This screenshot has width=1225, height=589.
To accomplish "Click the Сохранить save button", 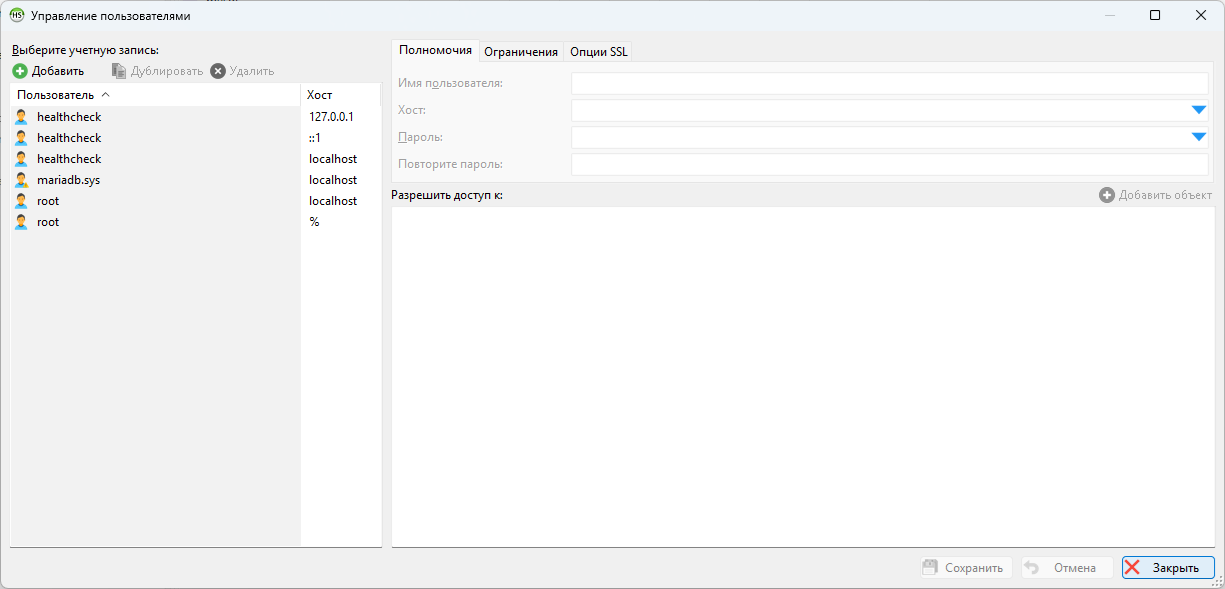I will (966, 568).
